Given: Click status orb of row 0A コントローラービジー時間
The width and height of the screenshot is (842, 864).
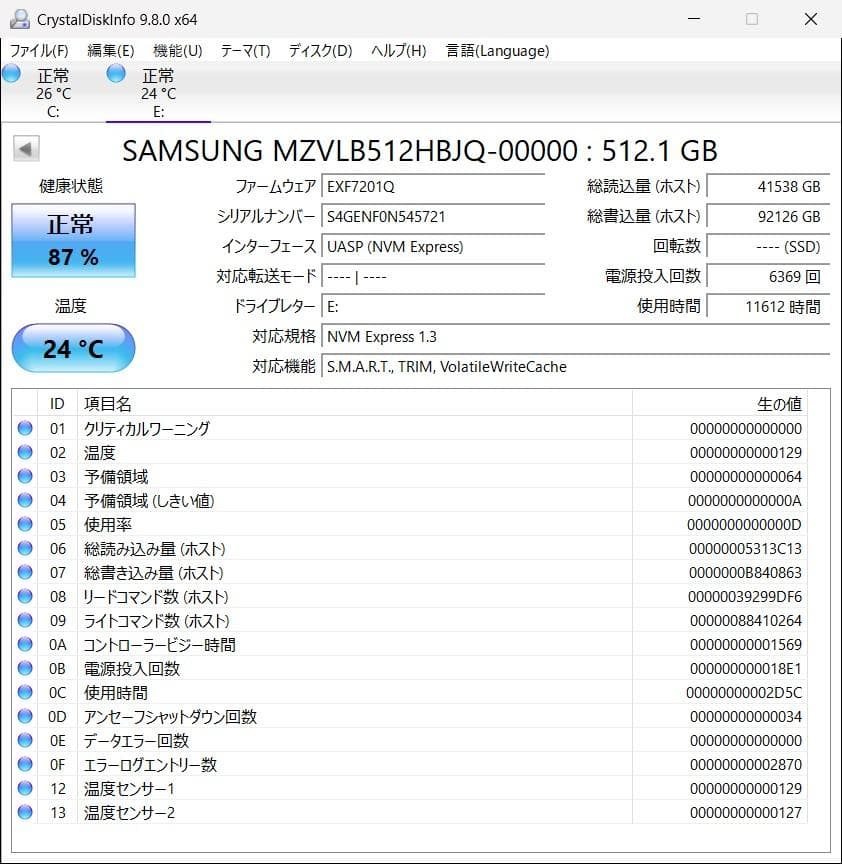Looking at the screenshot, I should coord(25,644).
